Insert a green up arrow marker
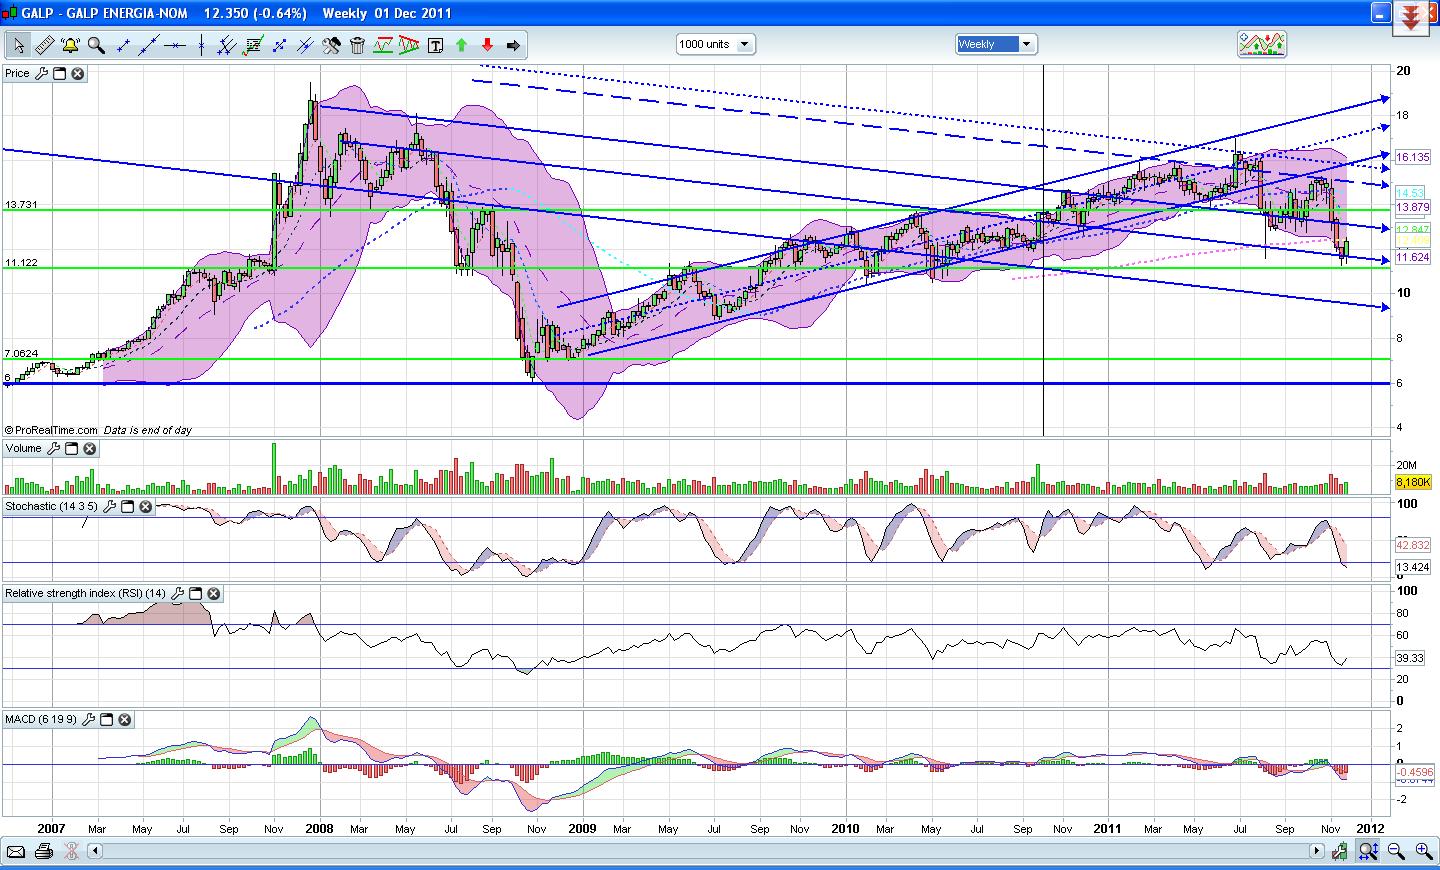 click(x=461, y=45)
